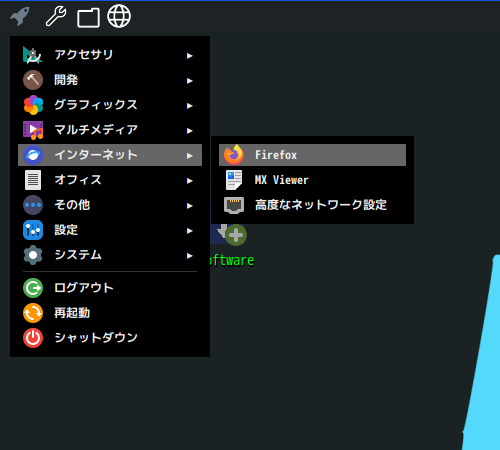Expand the オフィス submenu arrow
This screenshot has width=500, height=450.
[x=190, y=181]
